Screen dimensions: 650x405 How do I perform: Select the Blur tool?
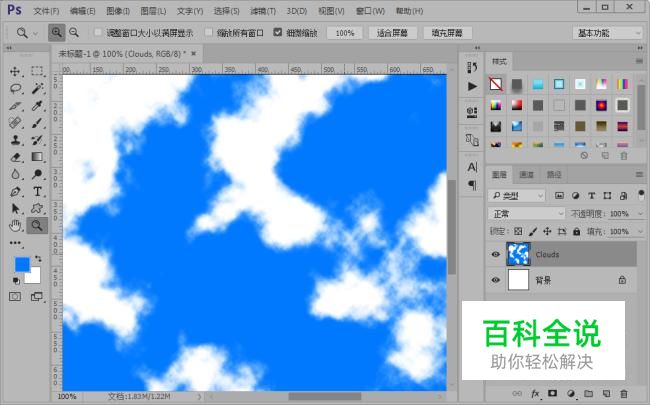tap(15, 174)
